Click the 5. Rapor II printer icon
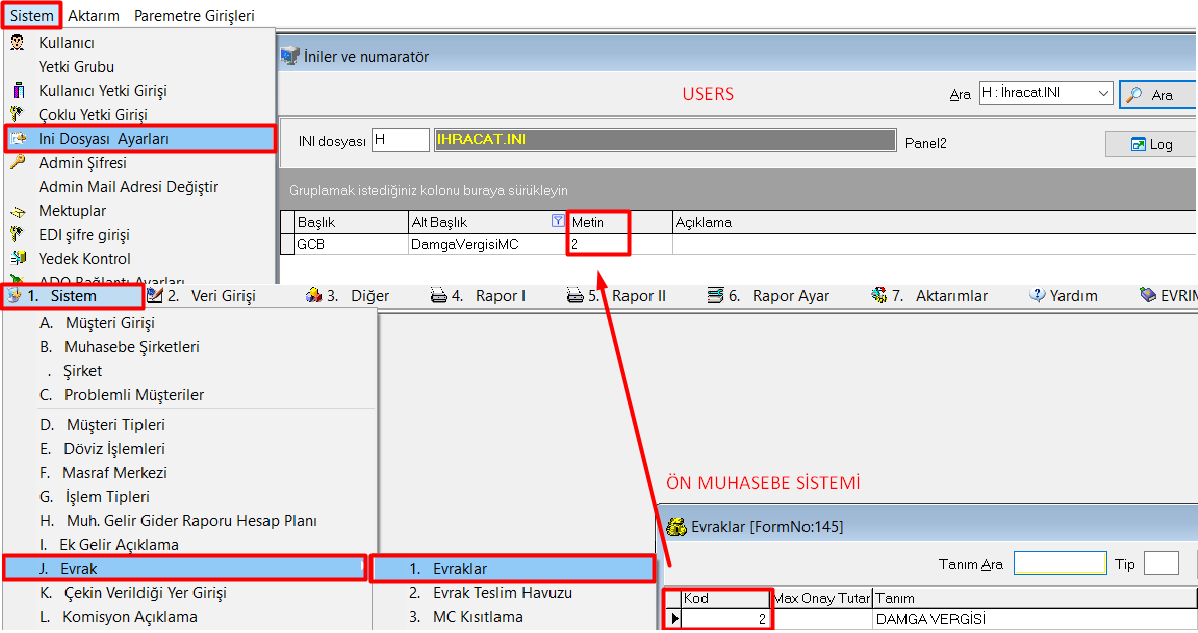 (x=575, y=295)
